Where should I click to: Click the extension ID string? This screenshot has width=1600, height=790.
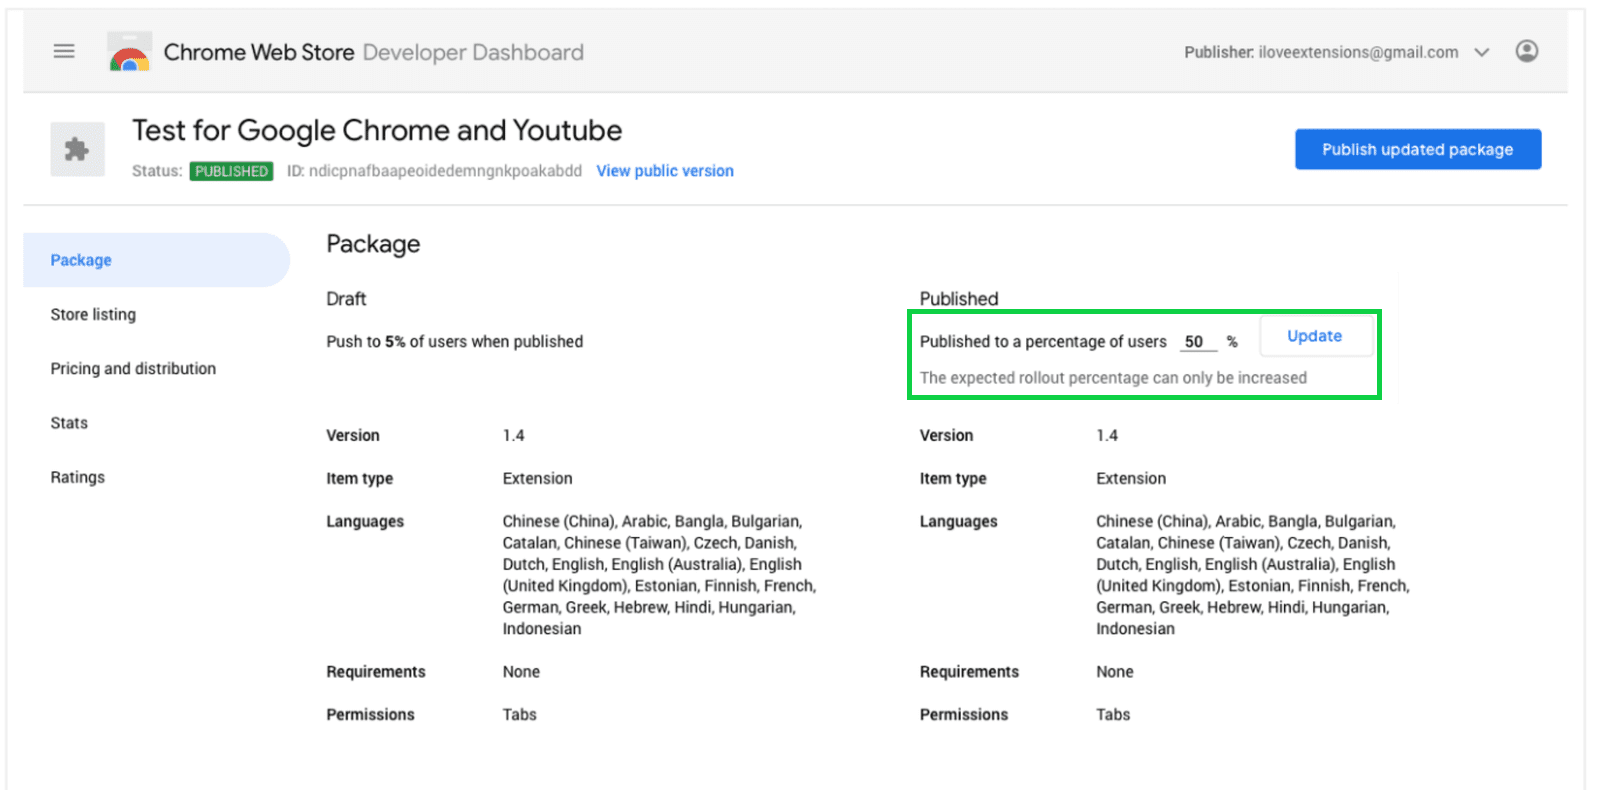444,171
